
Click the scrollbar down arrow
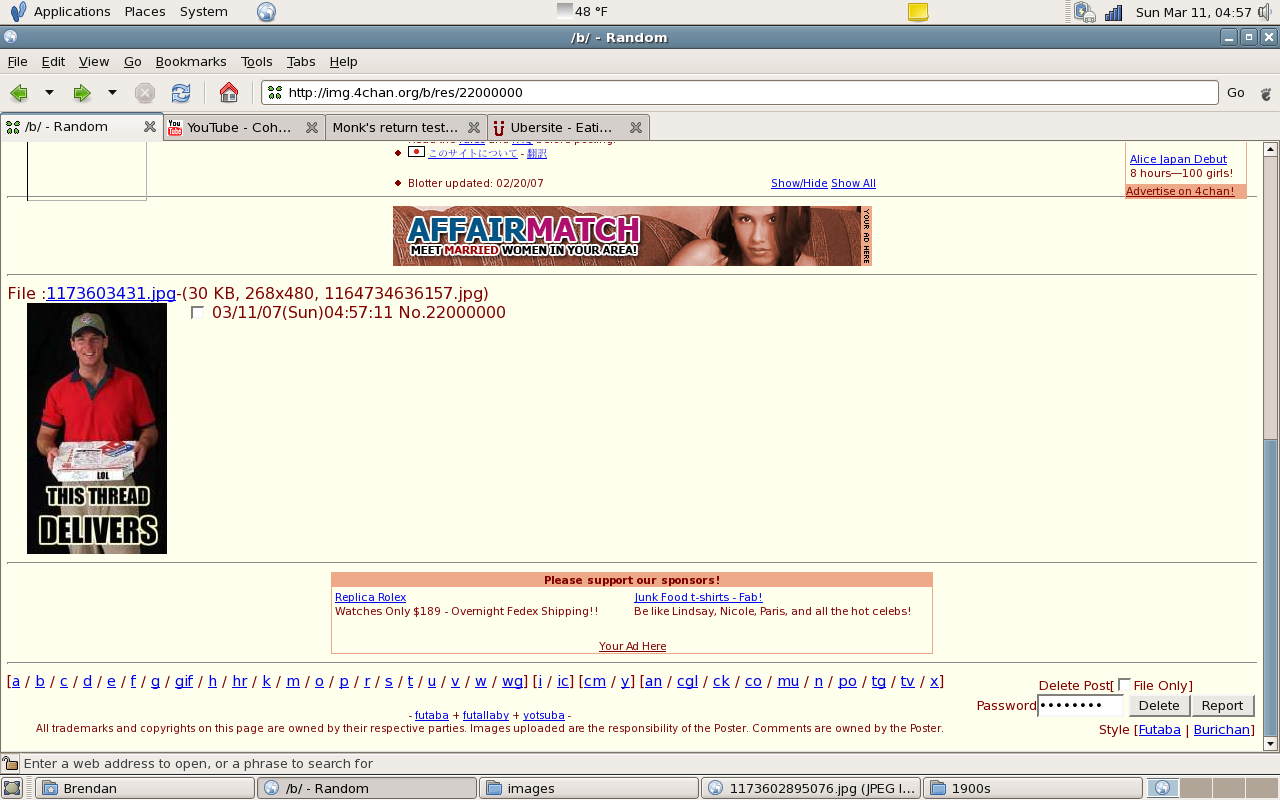coord(1271,744)
